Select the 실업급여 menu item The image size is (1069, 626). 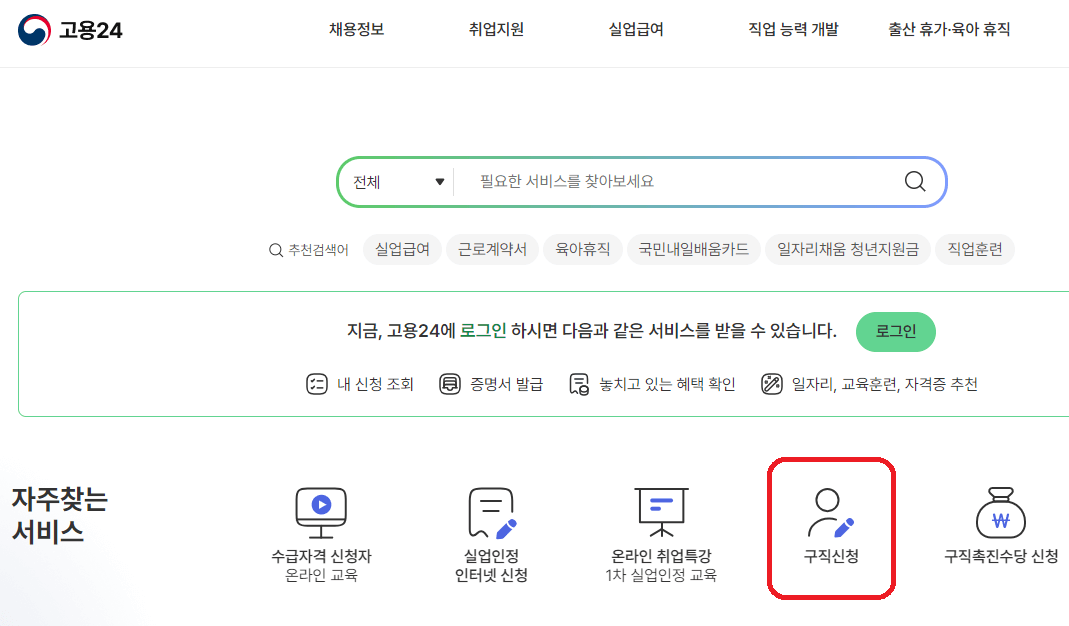click(634, 29)
